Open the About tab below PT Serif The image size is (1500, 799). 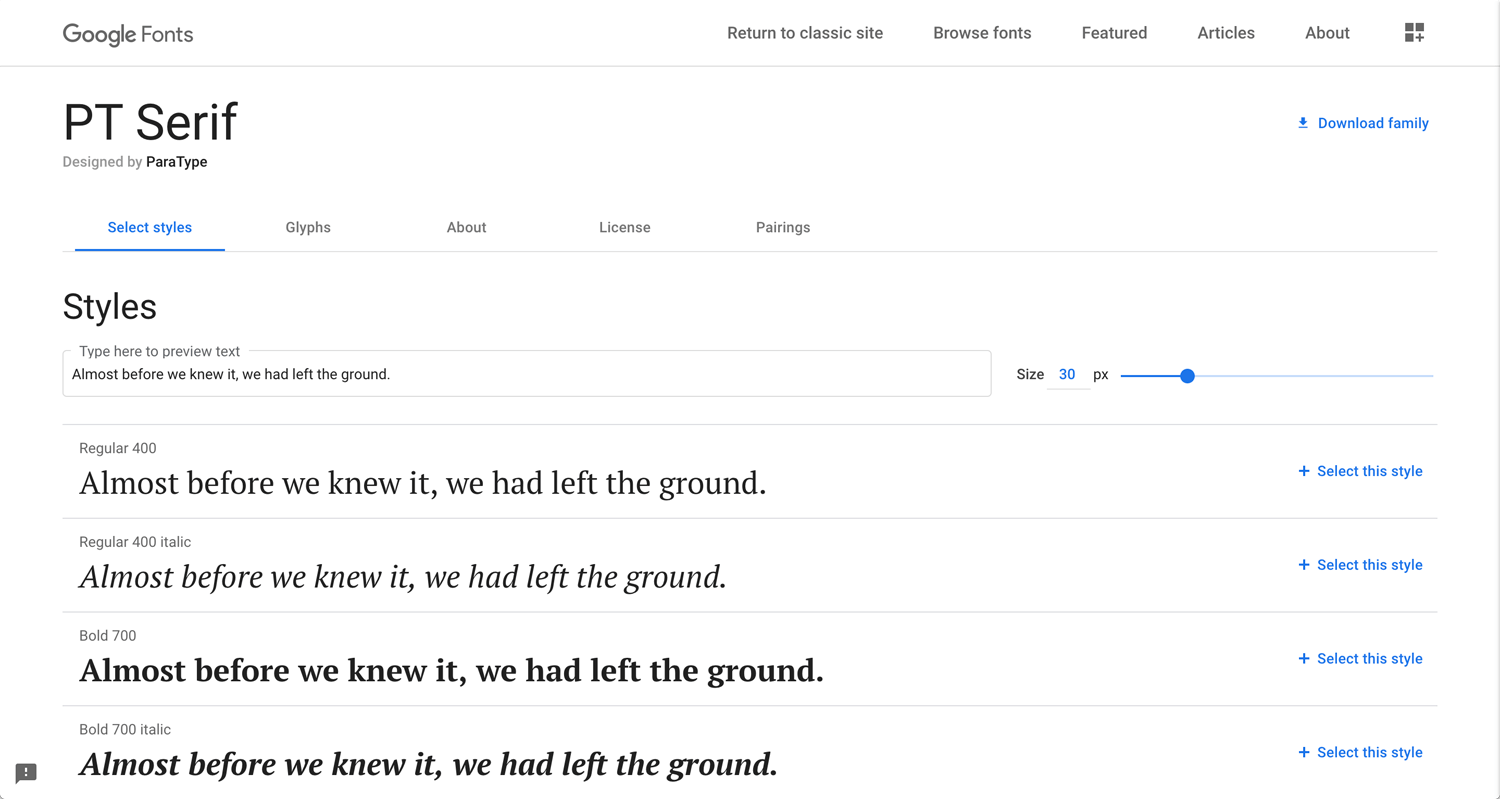(466, 227)
